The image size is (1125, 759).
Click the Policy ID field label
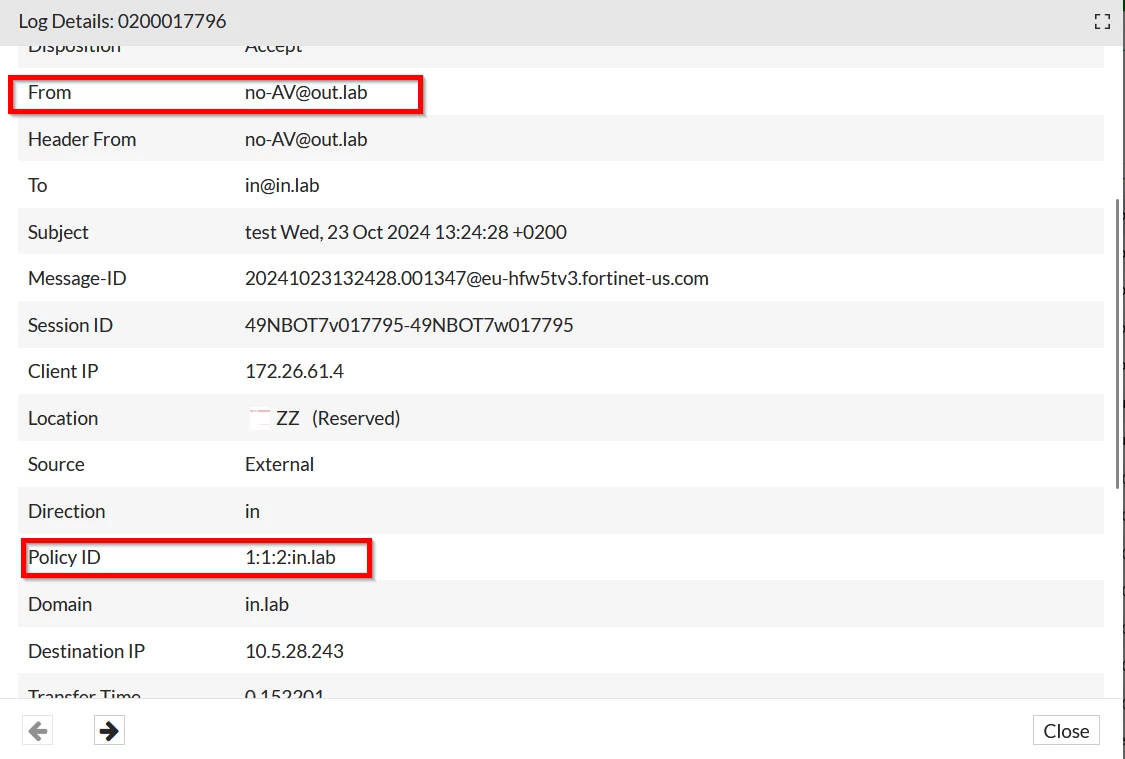point(65,557)
